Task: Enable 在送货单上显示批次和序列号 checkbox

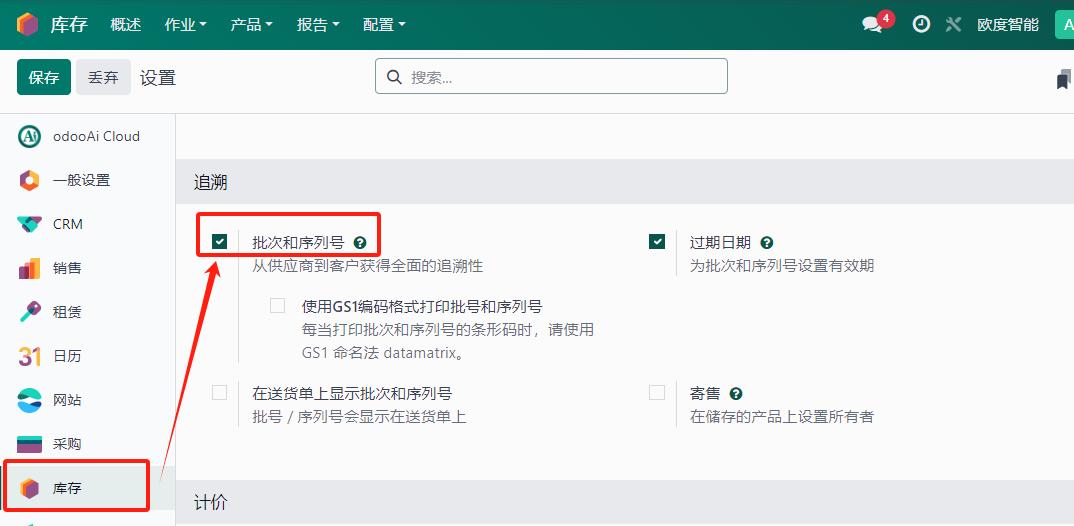Action: 219,392
